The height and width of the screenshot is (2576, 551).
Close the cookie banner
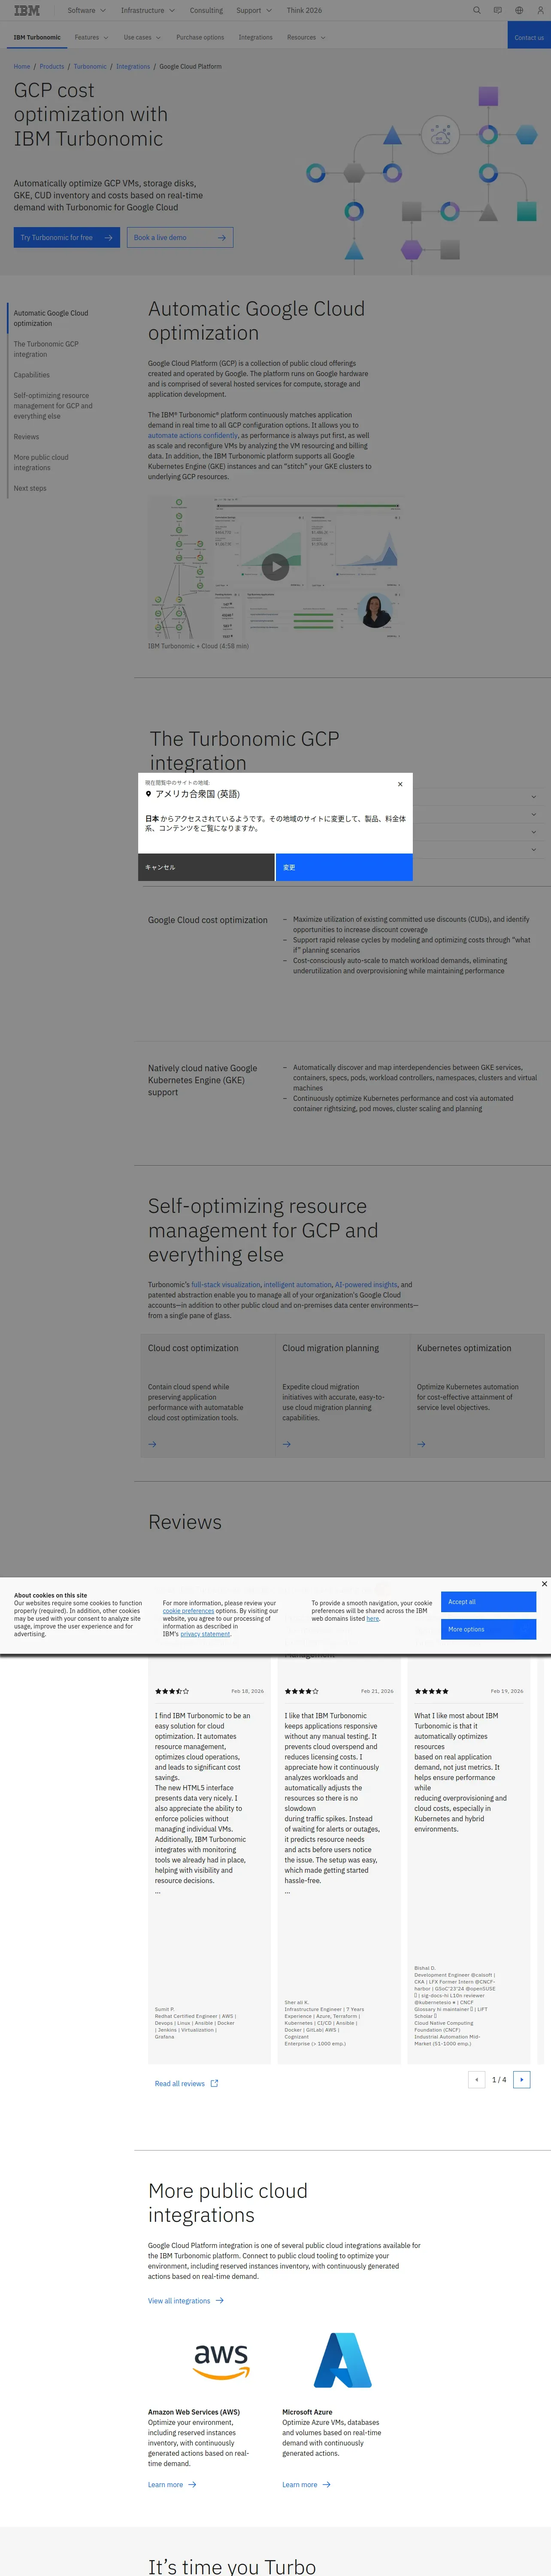click(x=544, y=1584)
